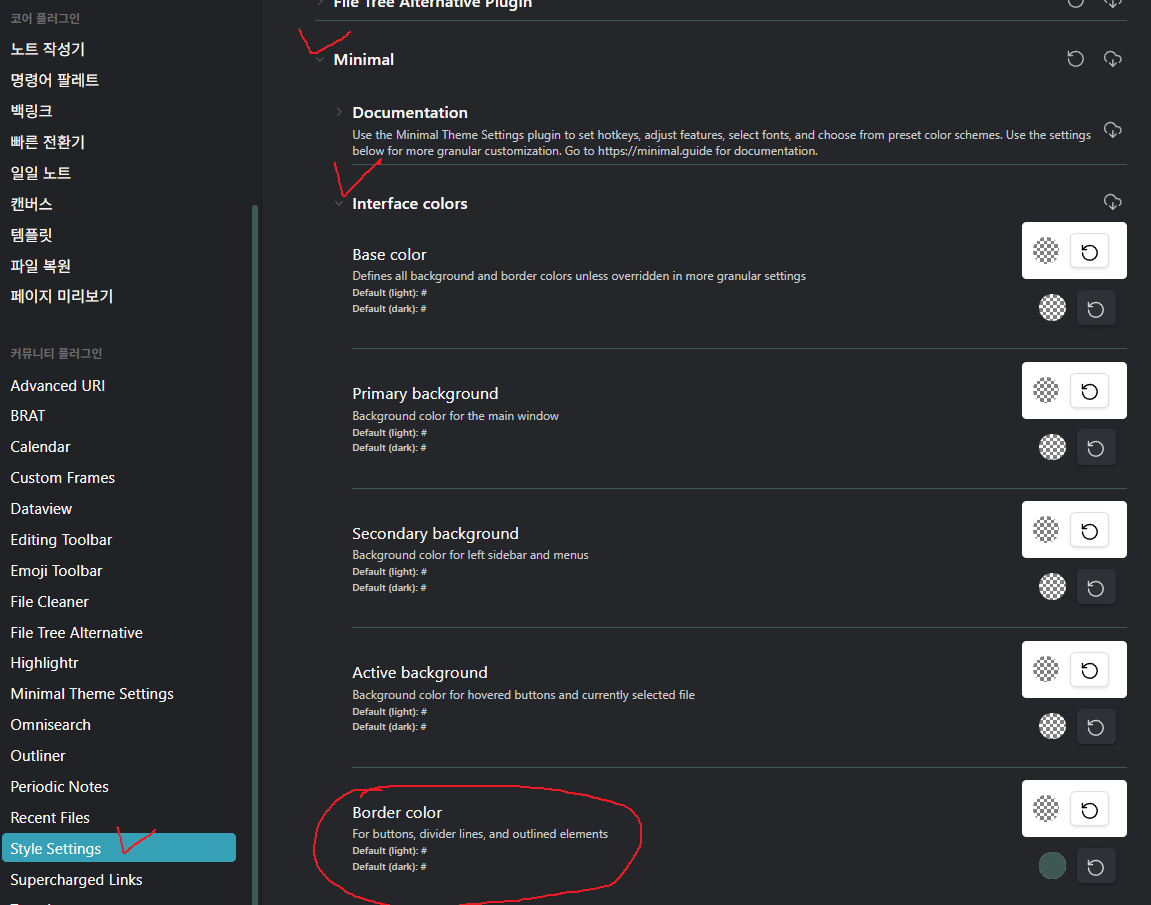Open 노트 작성기 core plugin settings
Viewport: 1151px width, 905px height.
48,49
